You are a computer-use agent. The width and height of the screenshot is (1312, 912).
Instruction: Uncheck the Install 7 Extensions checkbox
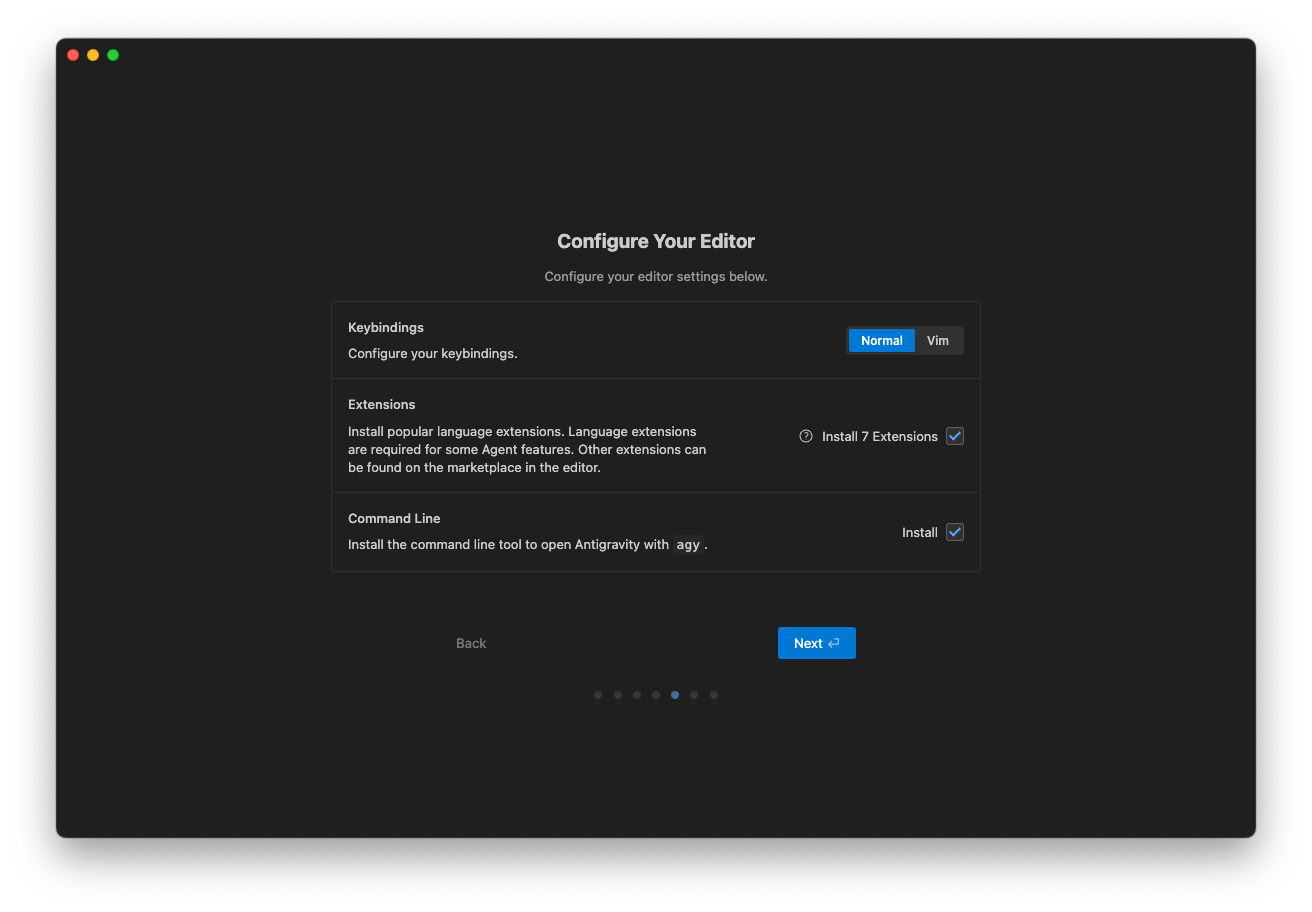tap(955, 436)
